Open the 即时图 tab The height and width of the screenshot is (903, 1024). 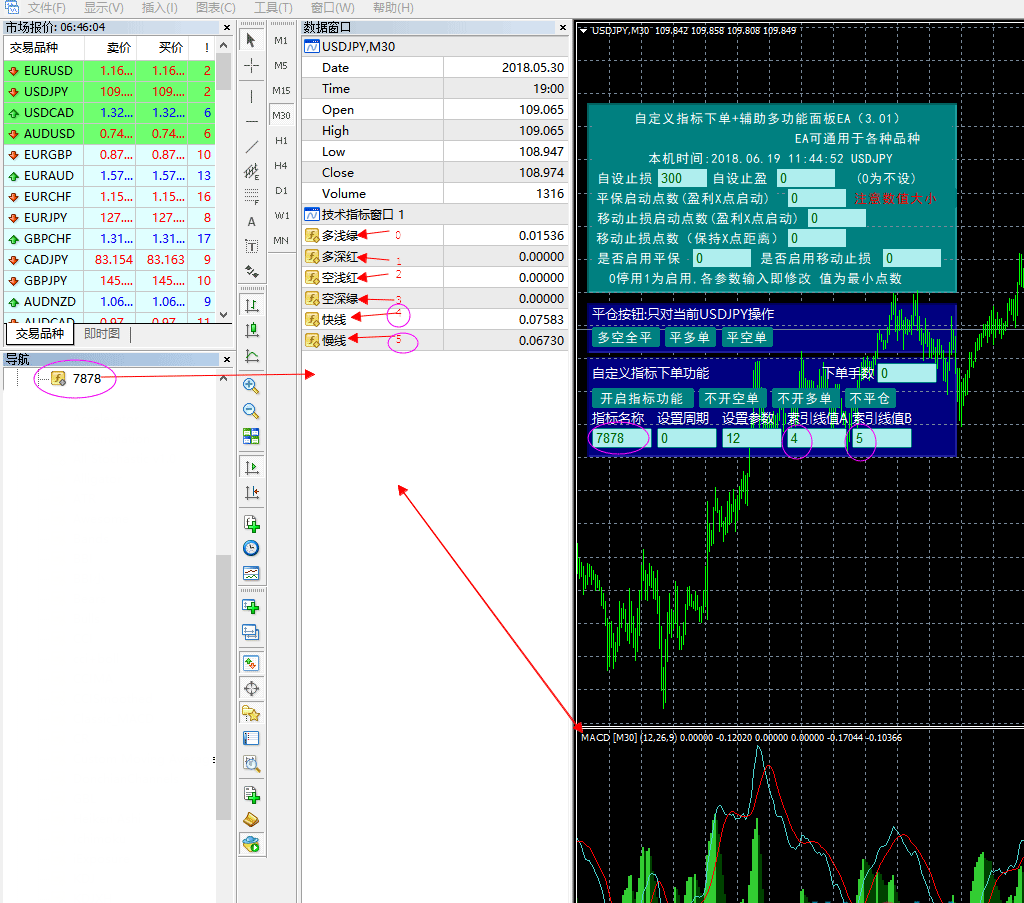point(102,334)
